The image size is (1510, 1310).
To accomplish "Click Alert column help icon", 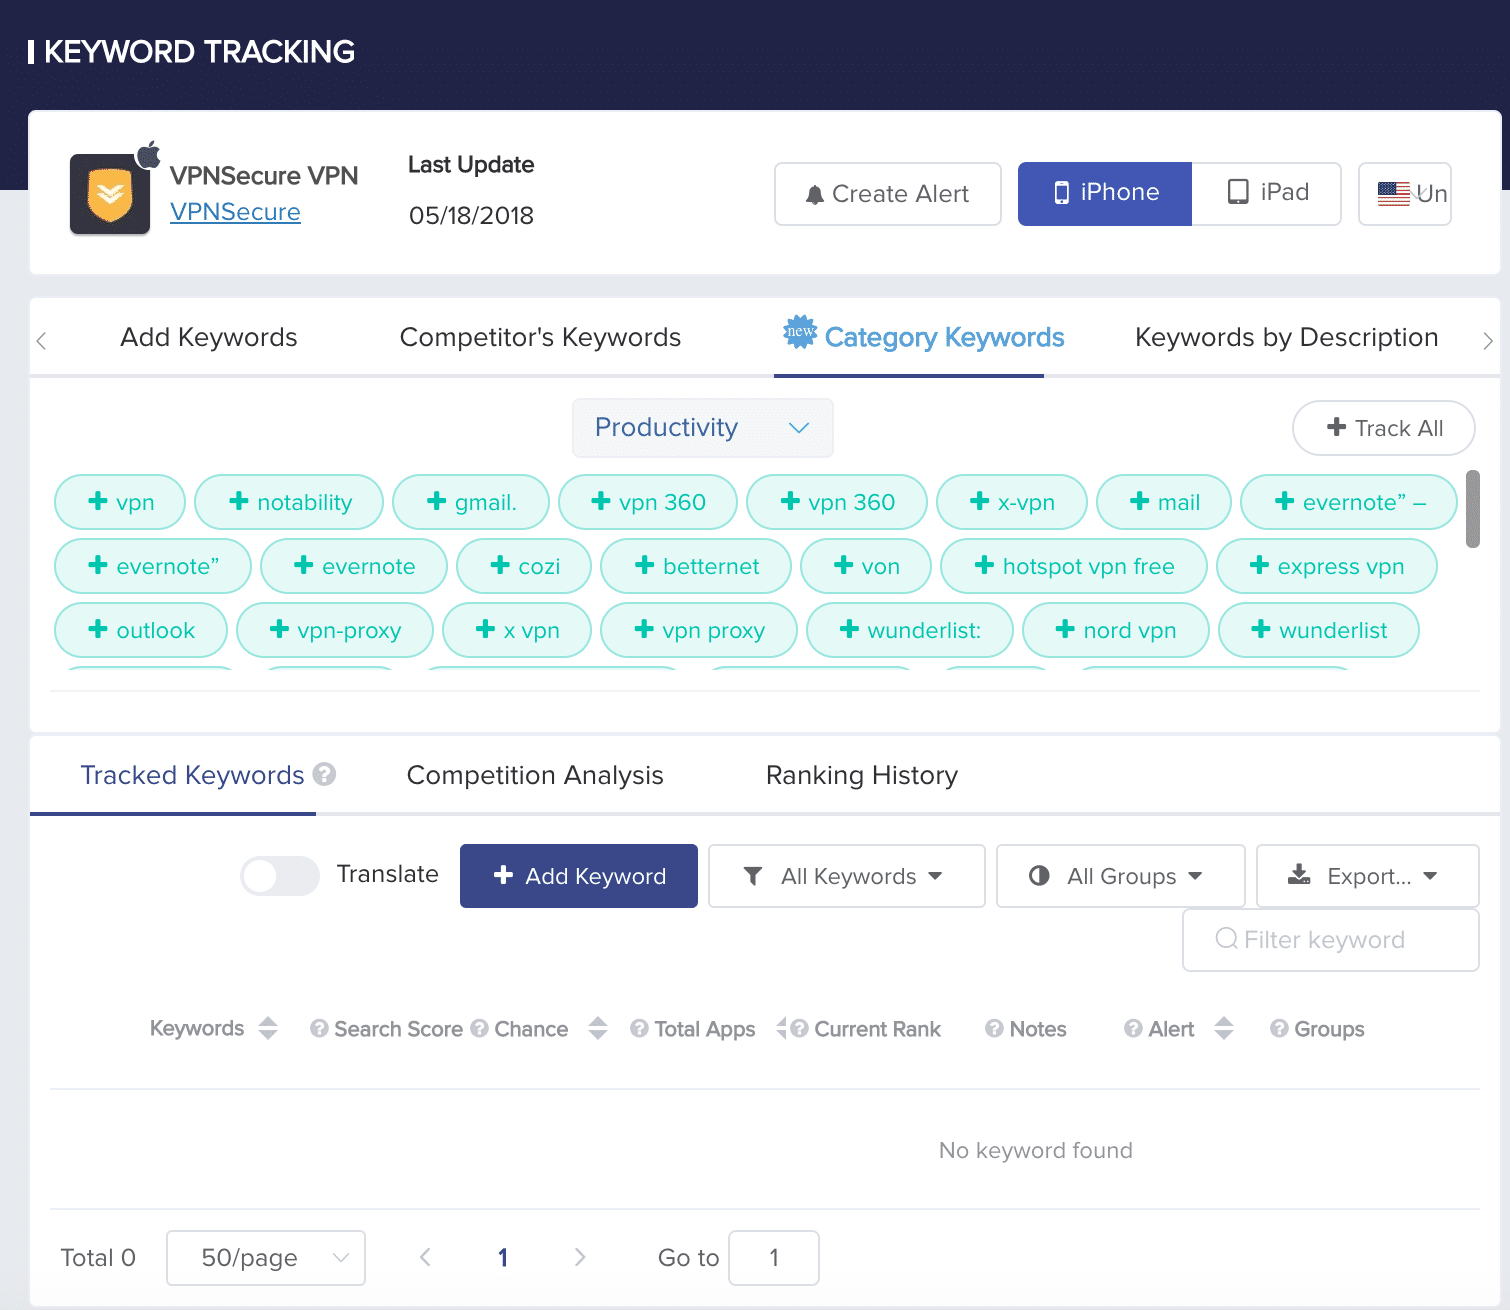I will [x=1133, y=1028].
